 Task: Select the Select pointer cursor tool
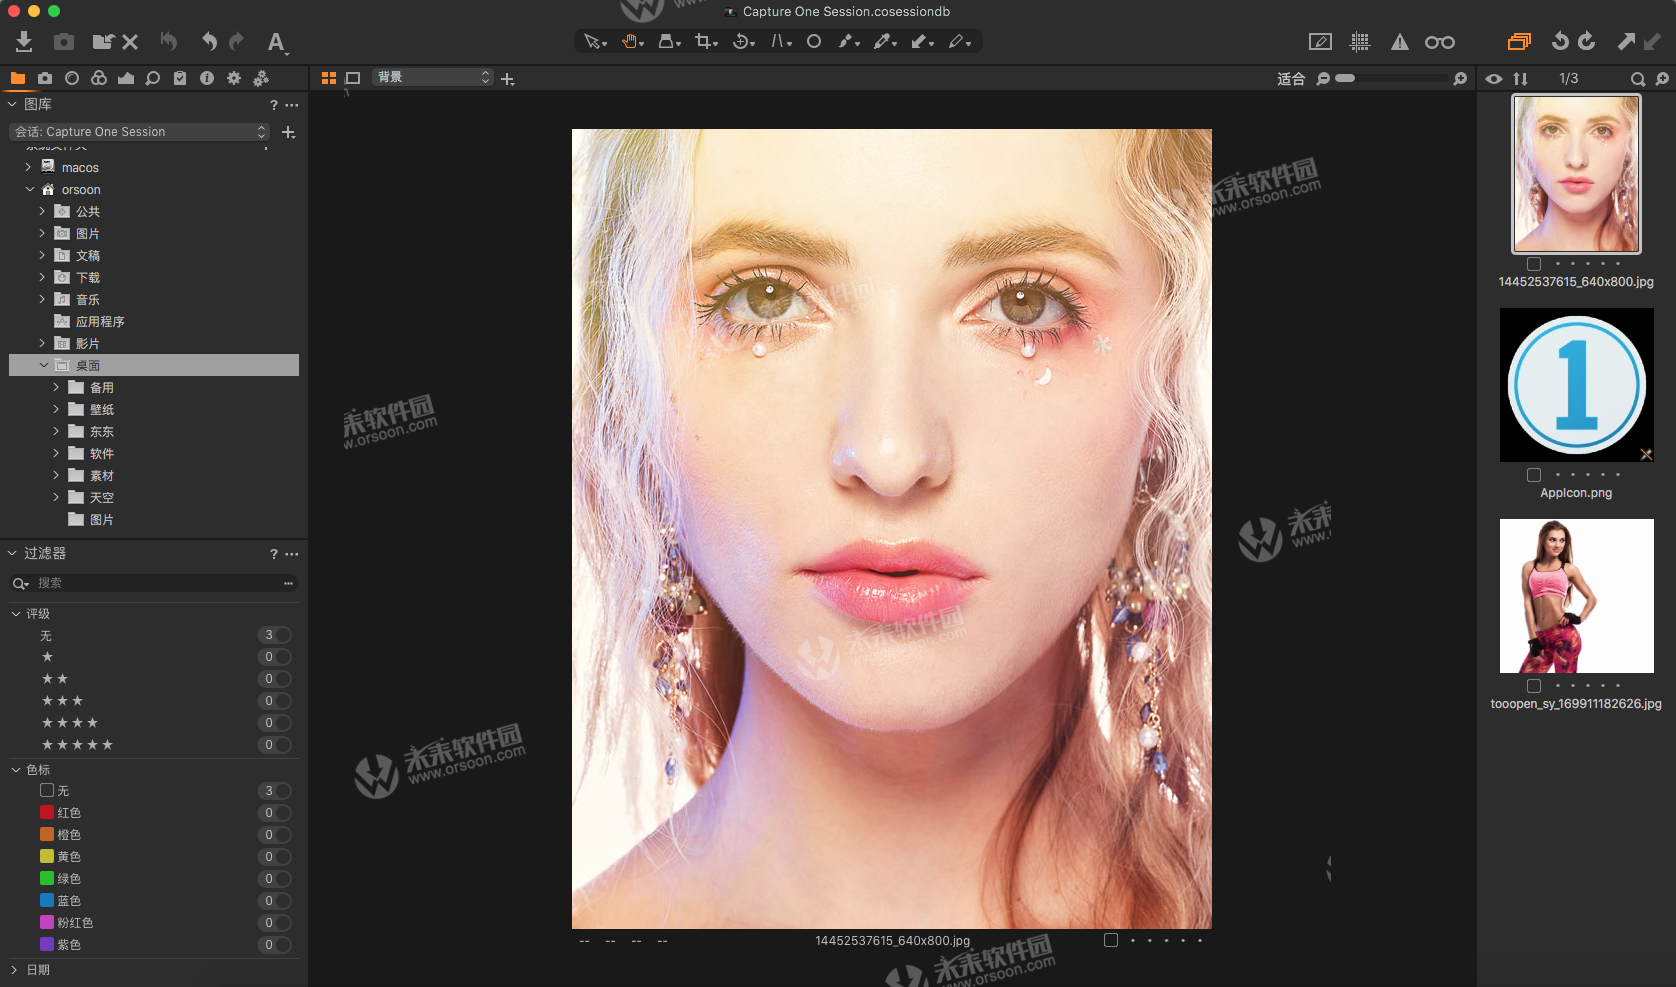click(595, 42)
